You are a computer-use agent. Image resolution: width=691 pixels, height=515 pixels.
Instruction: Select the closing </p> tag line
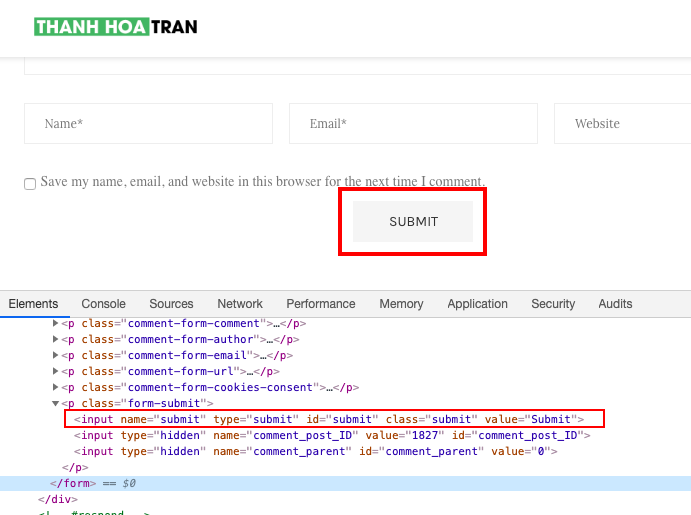click(x=75, y=467)
